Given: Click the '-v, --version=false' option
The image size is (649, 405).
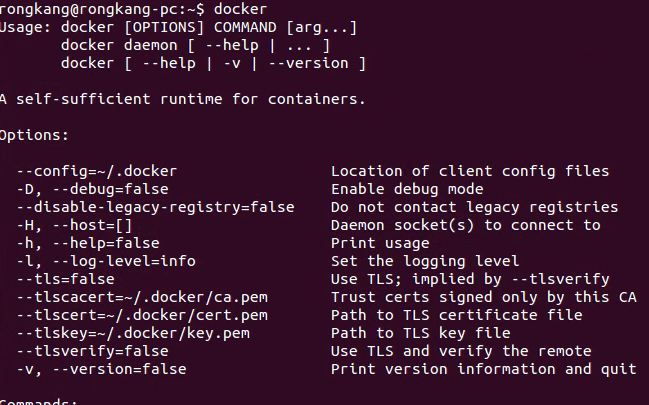Looking at the screenshot, I should pyautogui.click(x=101, y=369).
